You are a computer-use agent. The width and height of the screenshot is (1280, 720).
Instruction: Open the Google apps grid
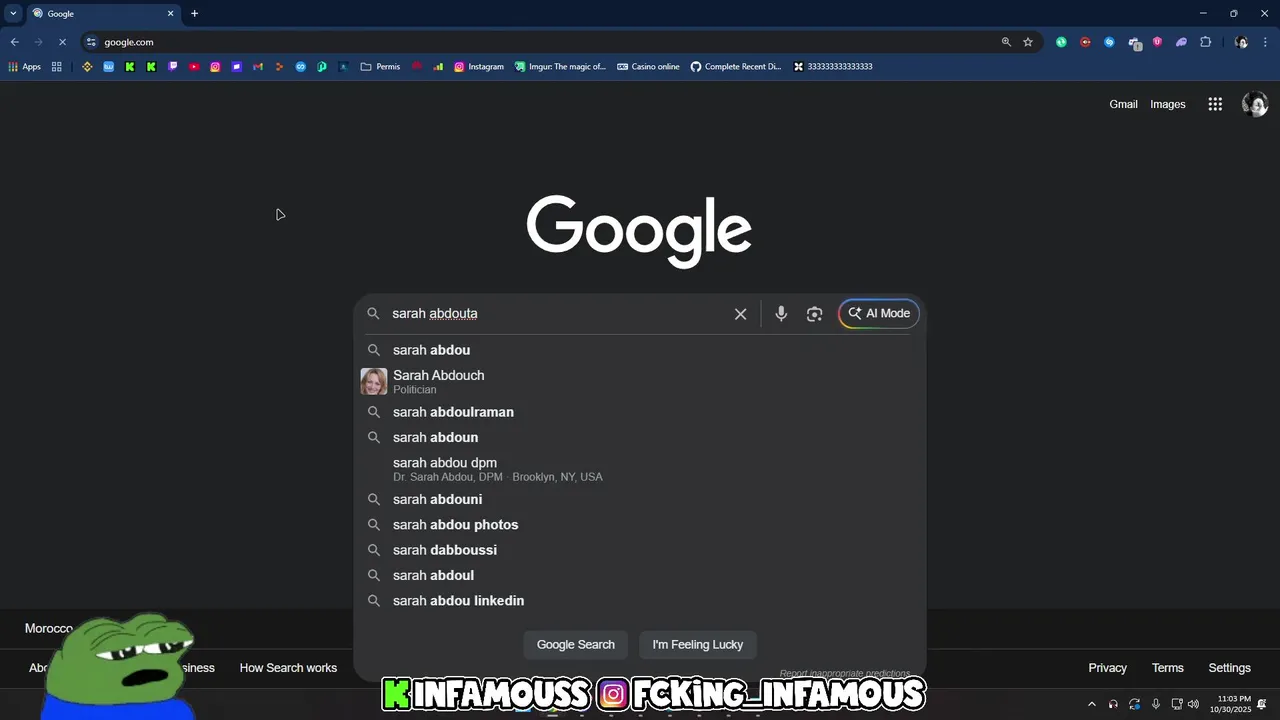1215,104
